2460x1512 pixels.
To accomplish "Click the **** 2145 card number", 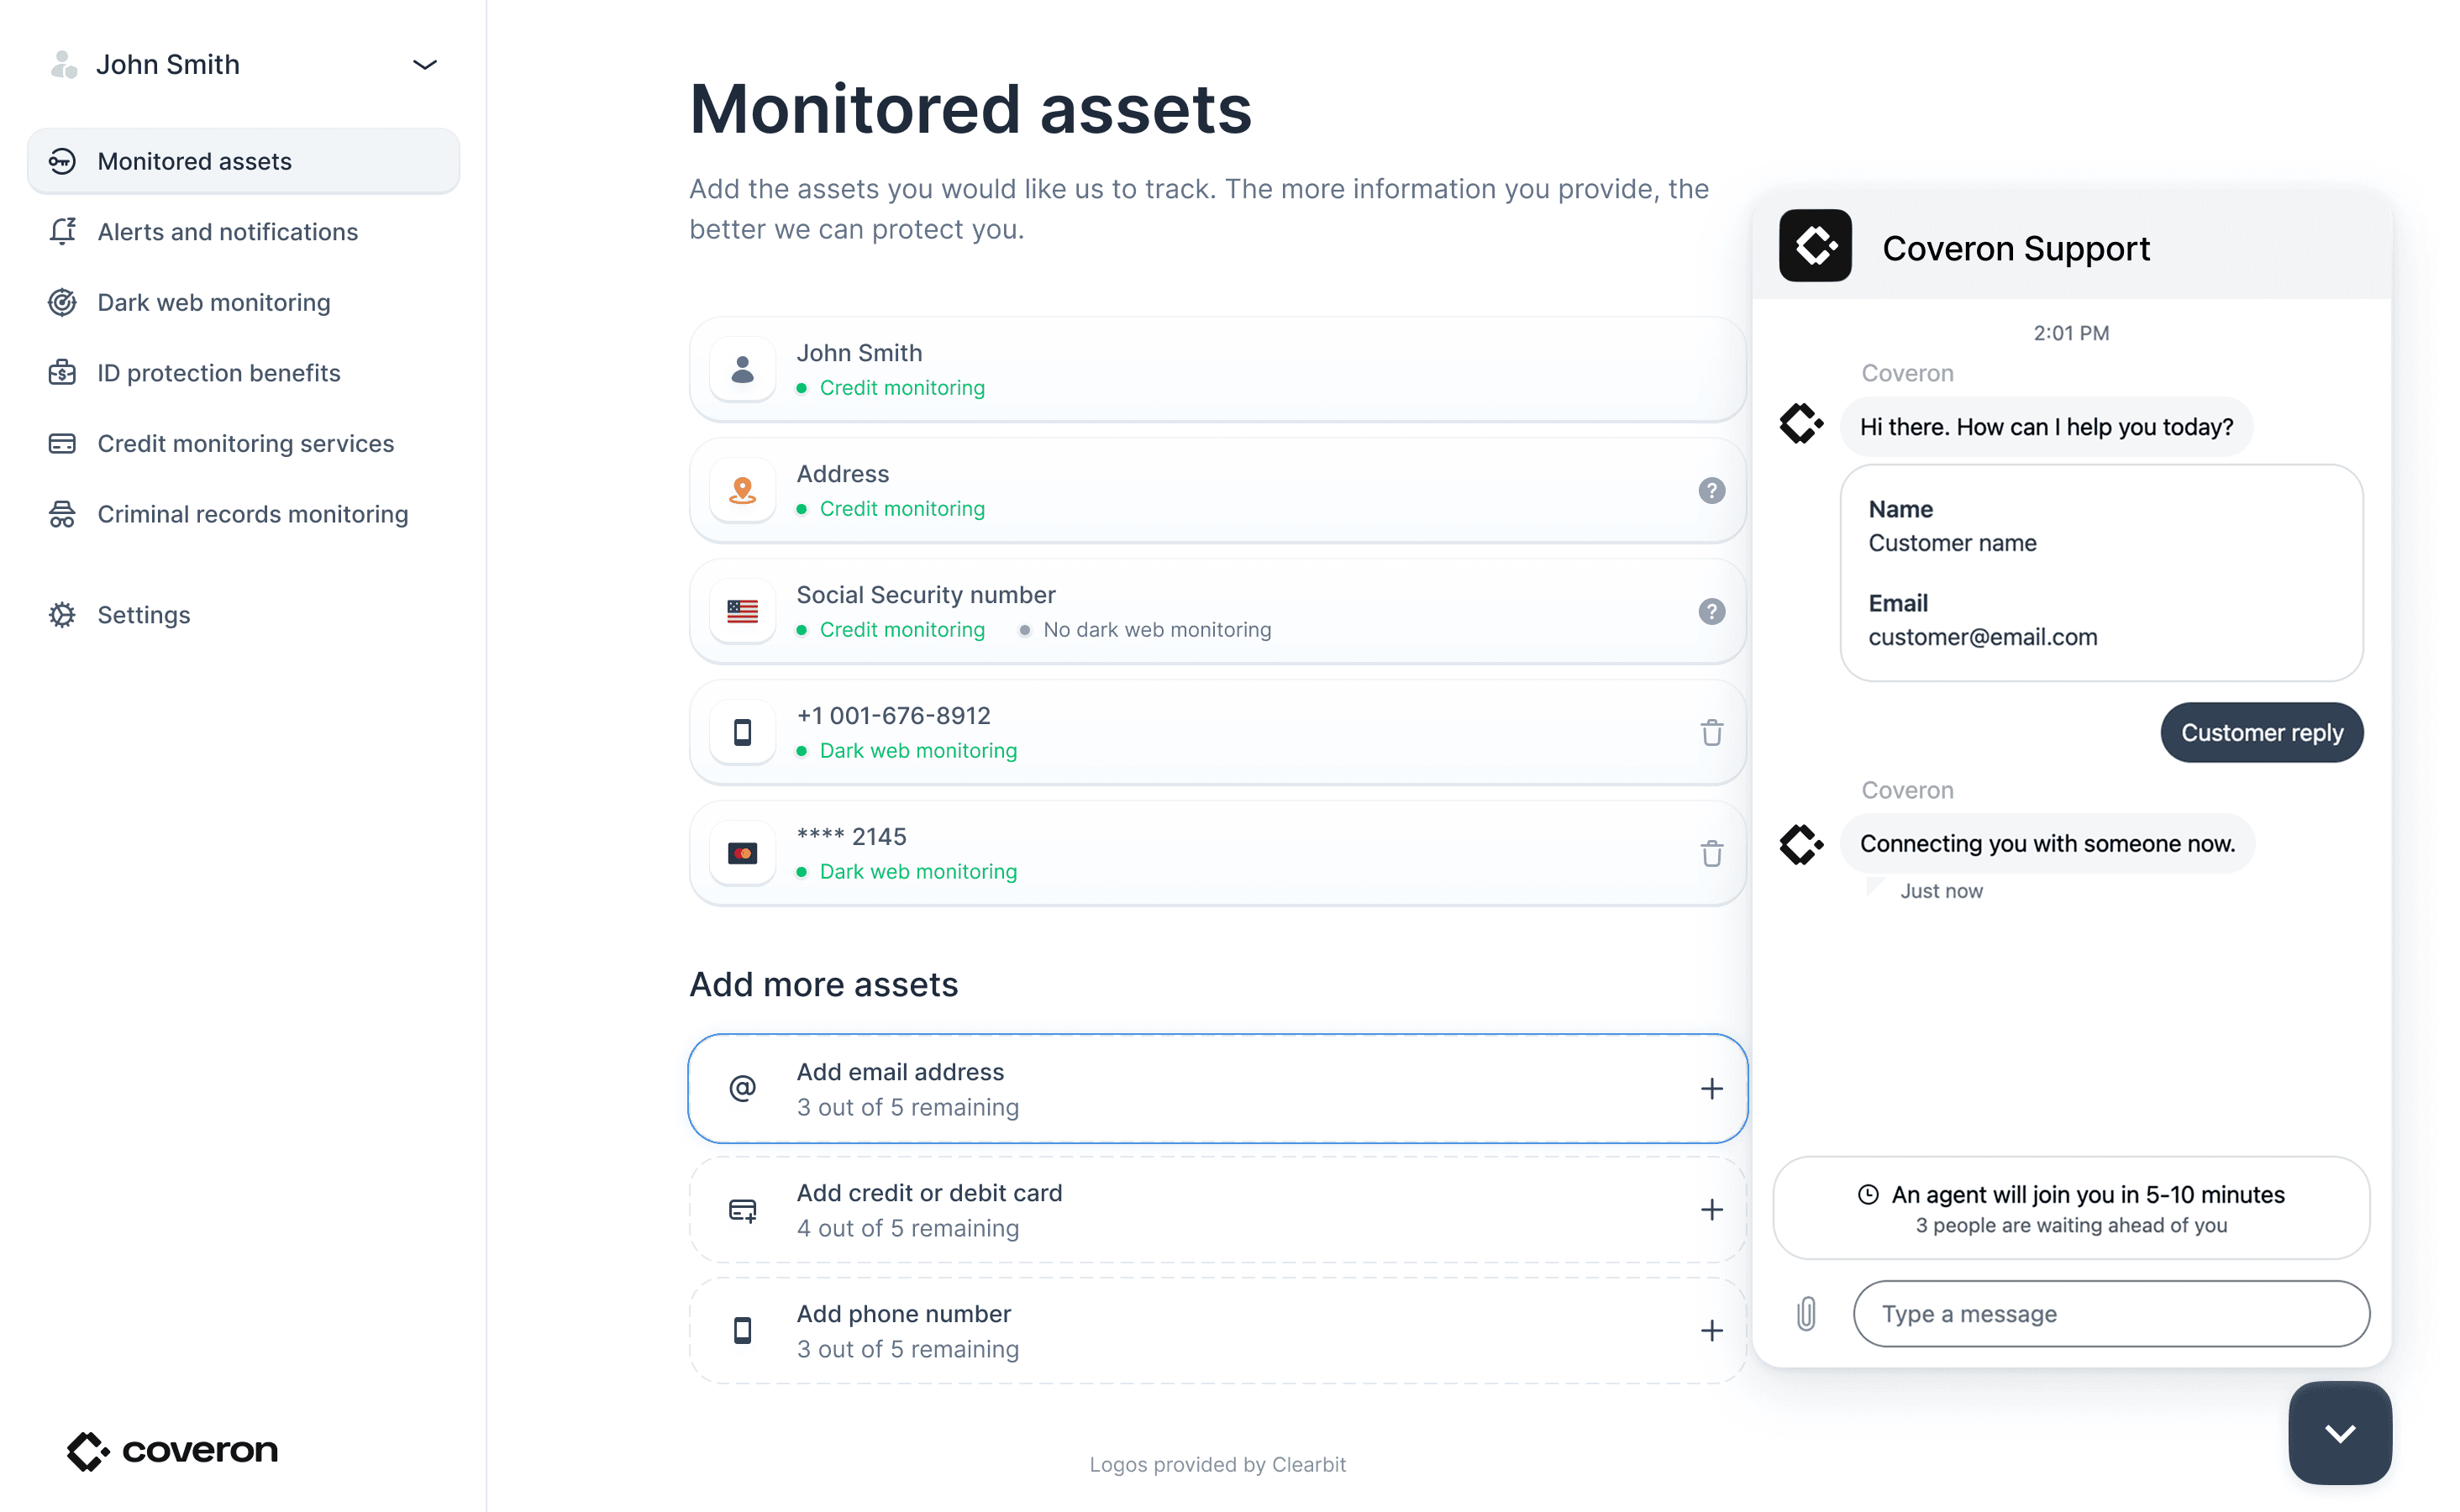I will (x=851, y=837).
